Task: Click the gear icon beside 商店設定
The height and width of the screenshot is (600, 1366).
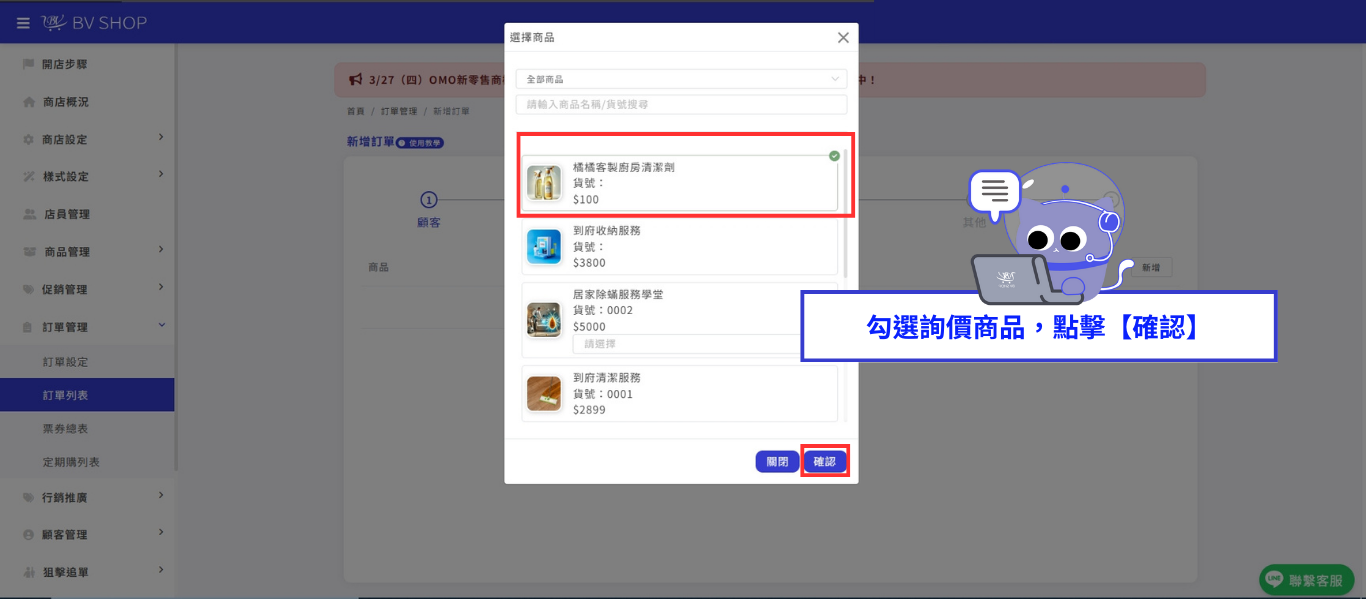Action: tap(28, 139)
